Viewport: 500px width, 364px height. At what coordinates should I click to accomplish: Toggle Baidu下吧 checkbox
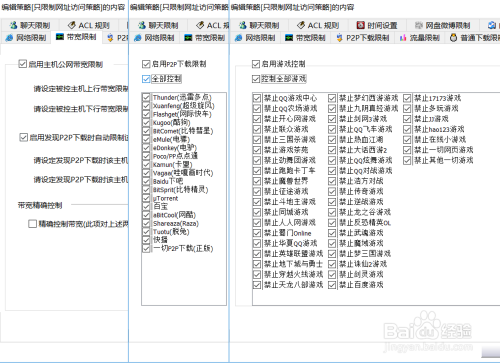pos(146,181)
